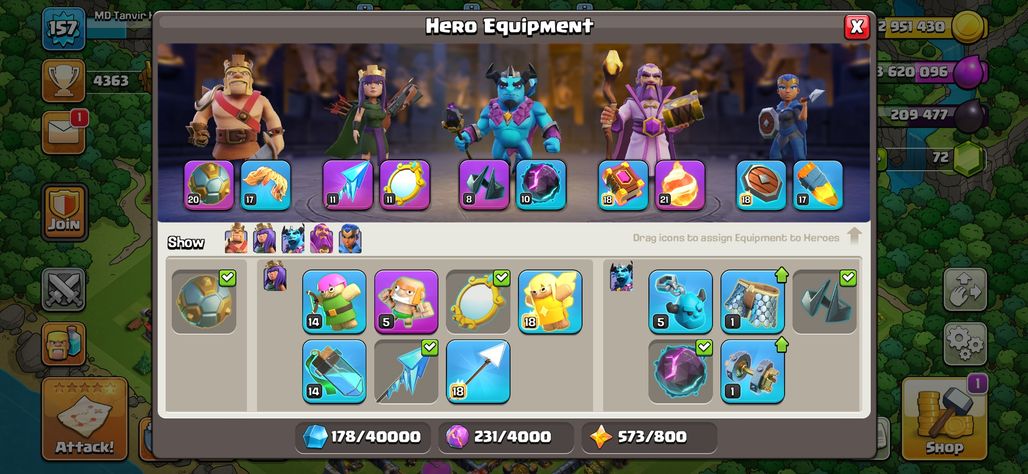The image size is (1028, 474).
Task: Open Barbarian King's Spiky Ball equipped slot
Action: point(209,185)
